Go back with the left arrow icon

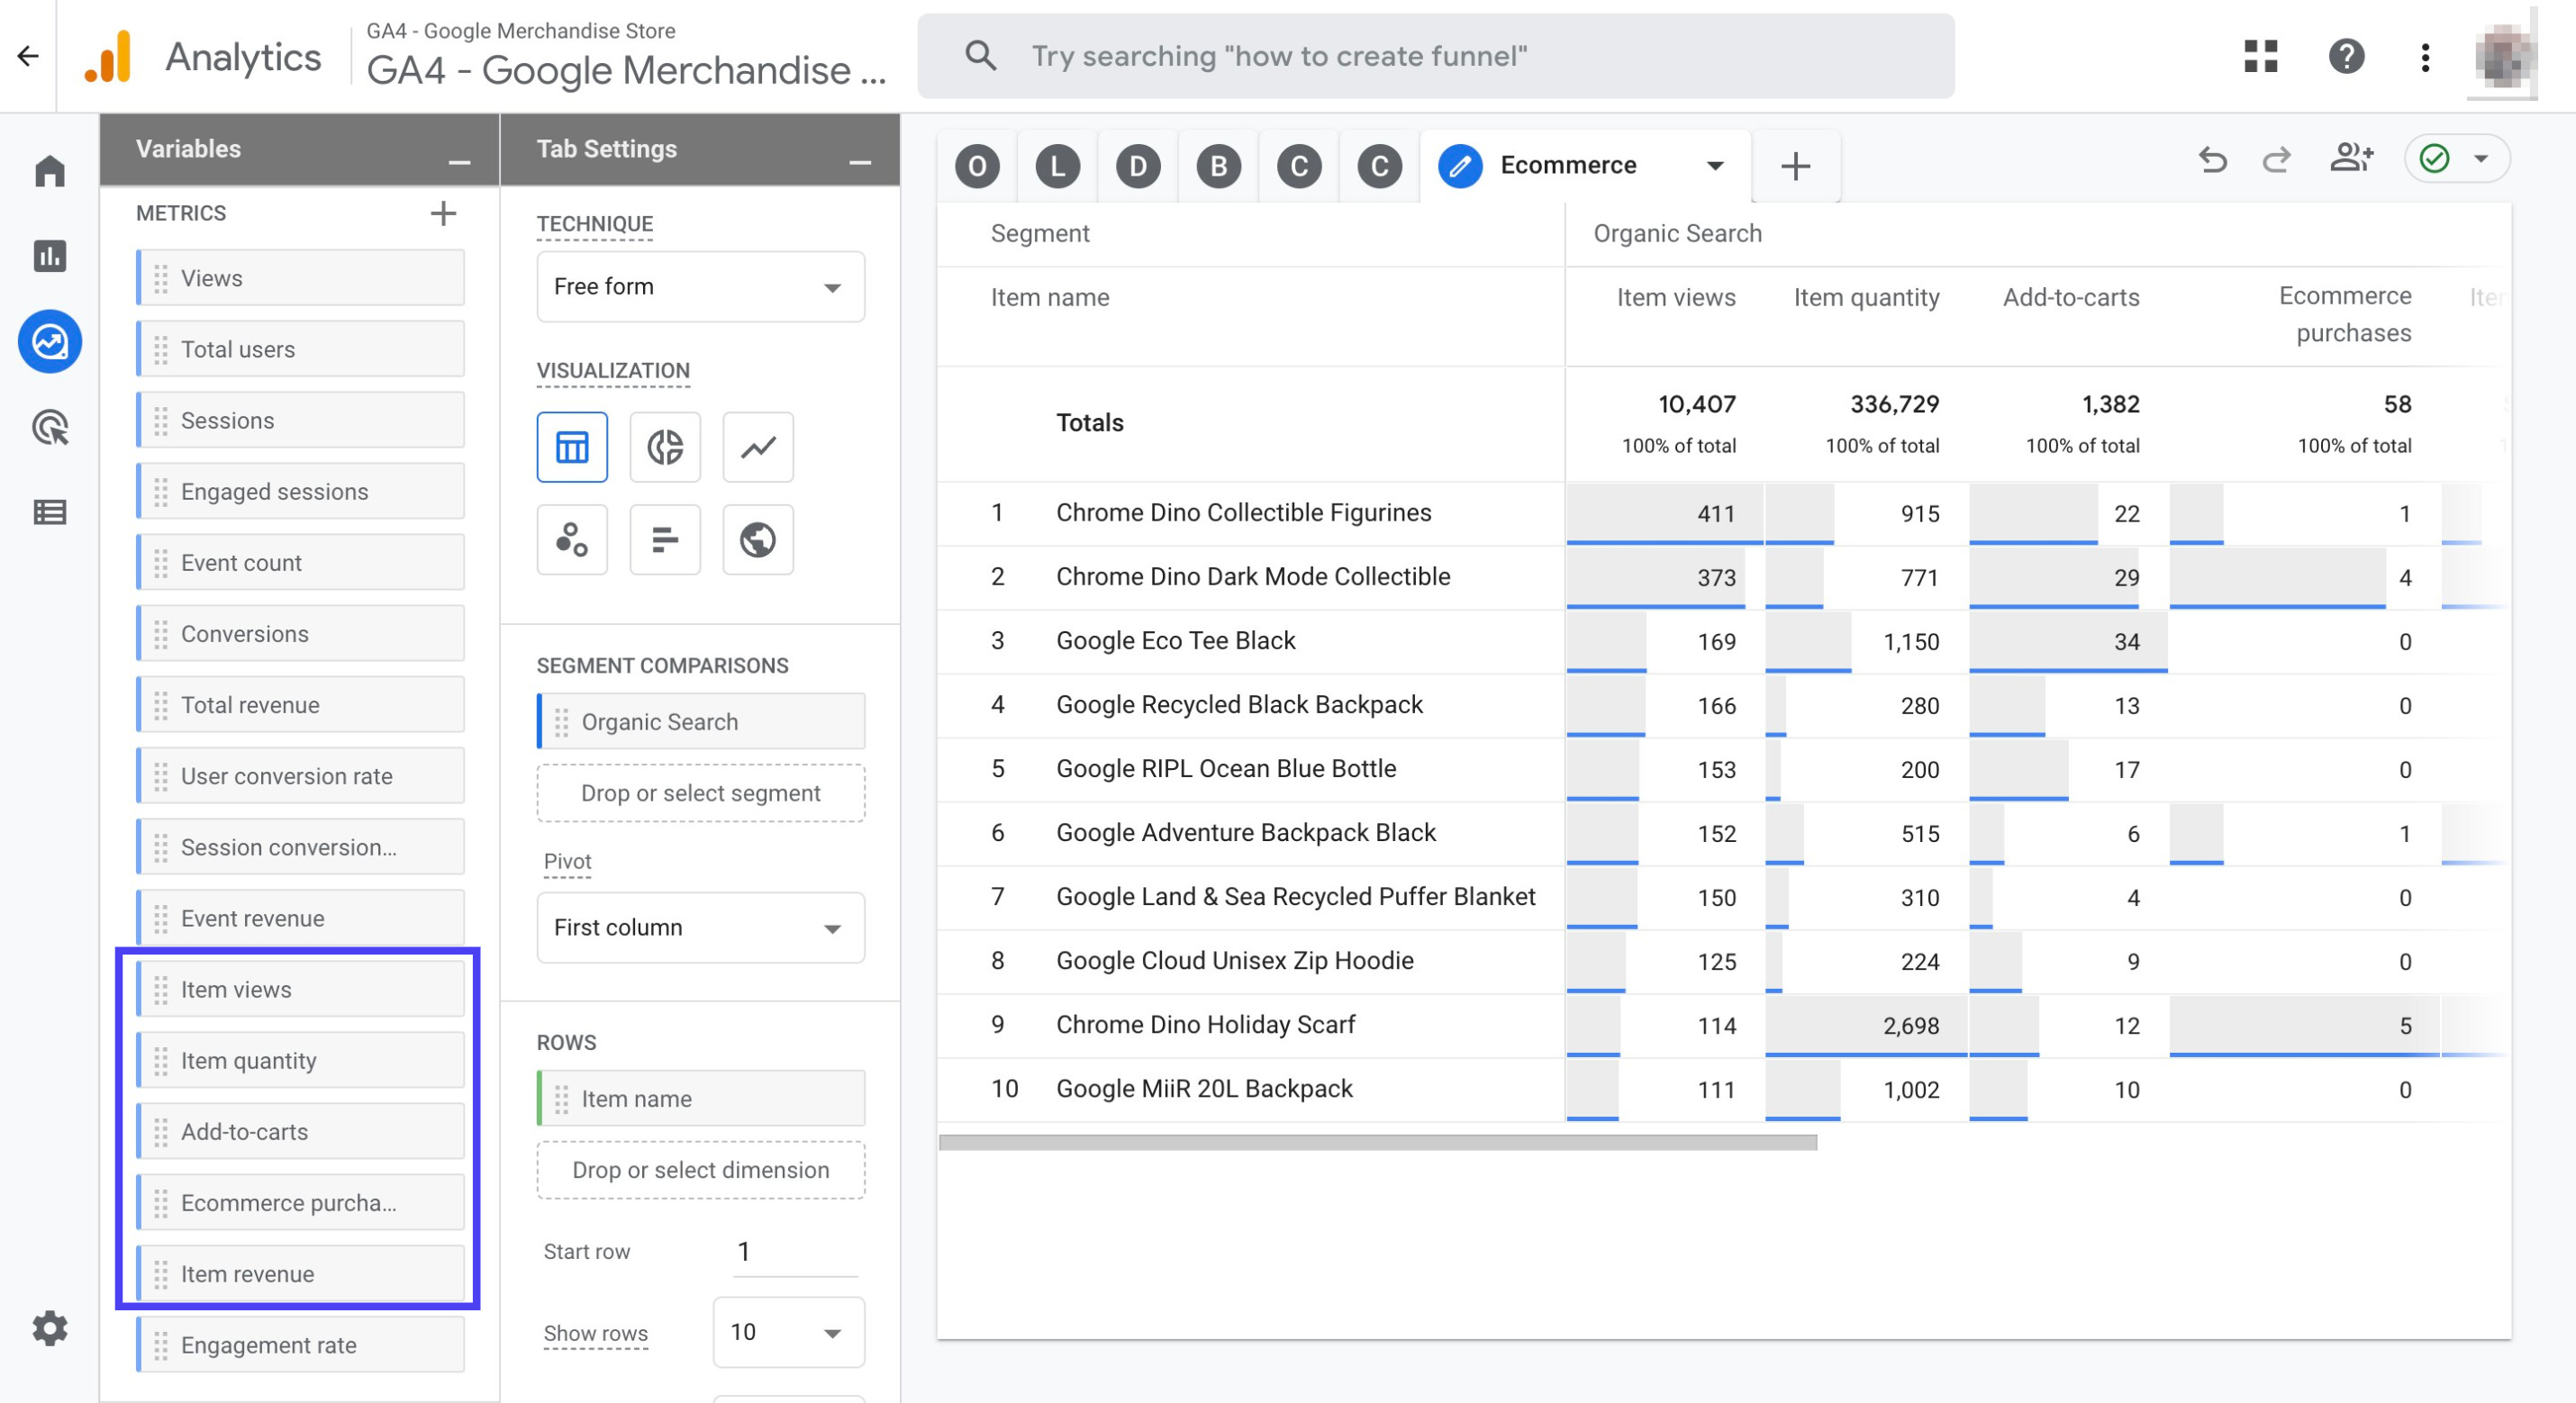coord(28,56)
